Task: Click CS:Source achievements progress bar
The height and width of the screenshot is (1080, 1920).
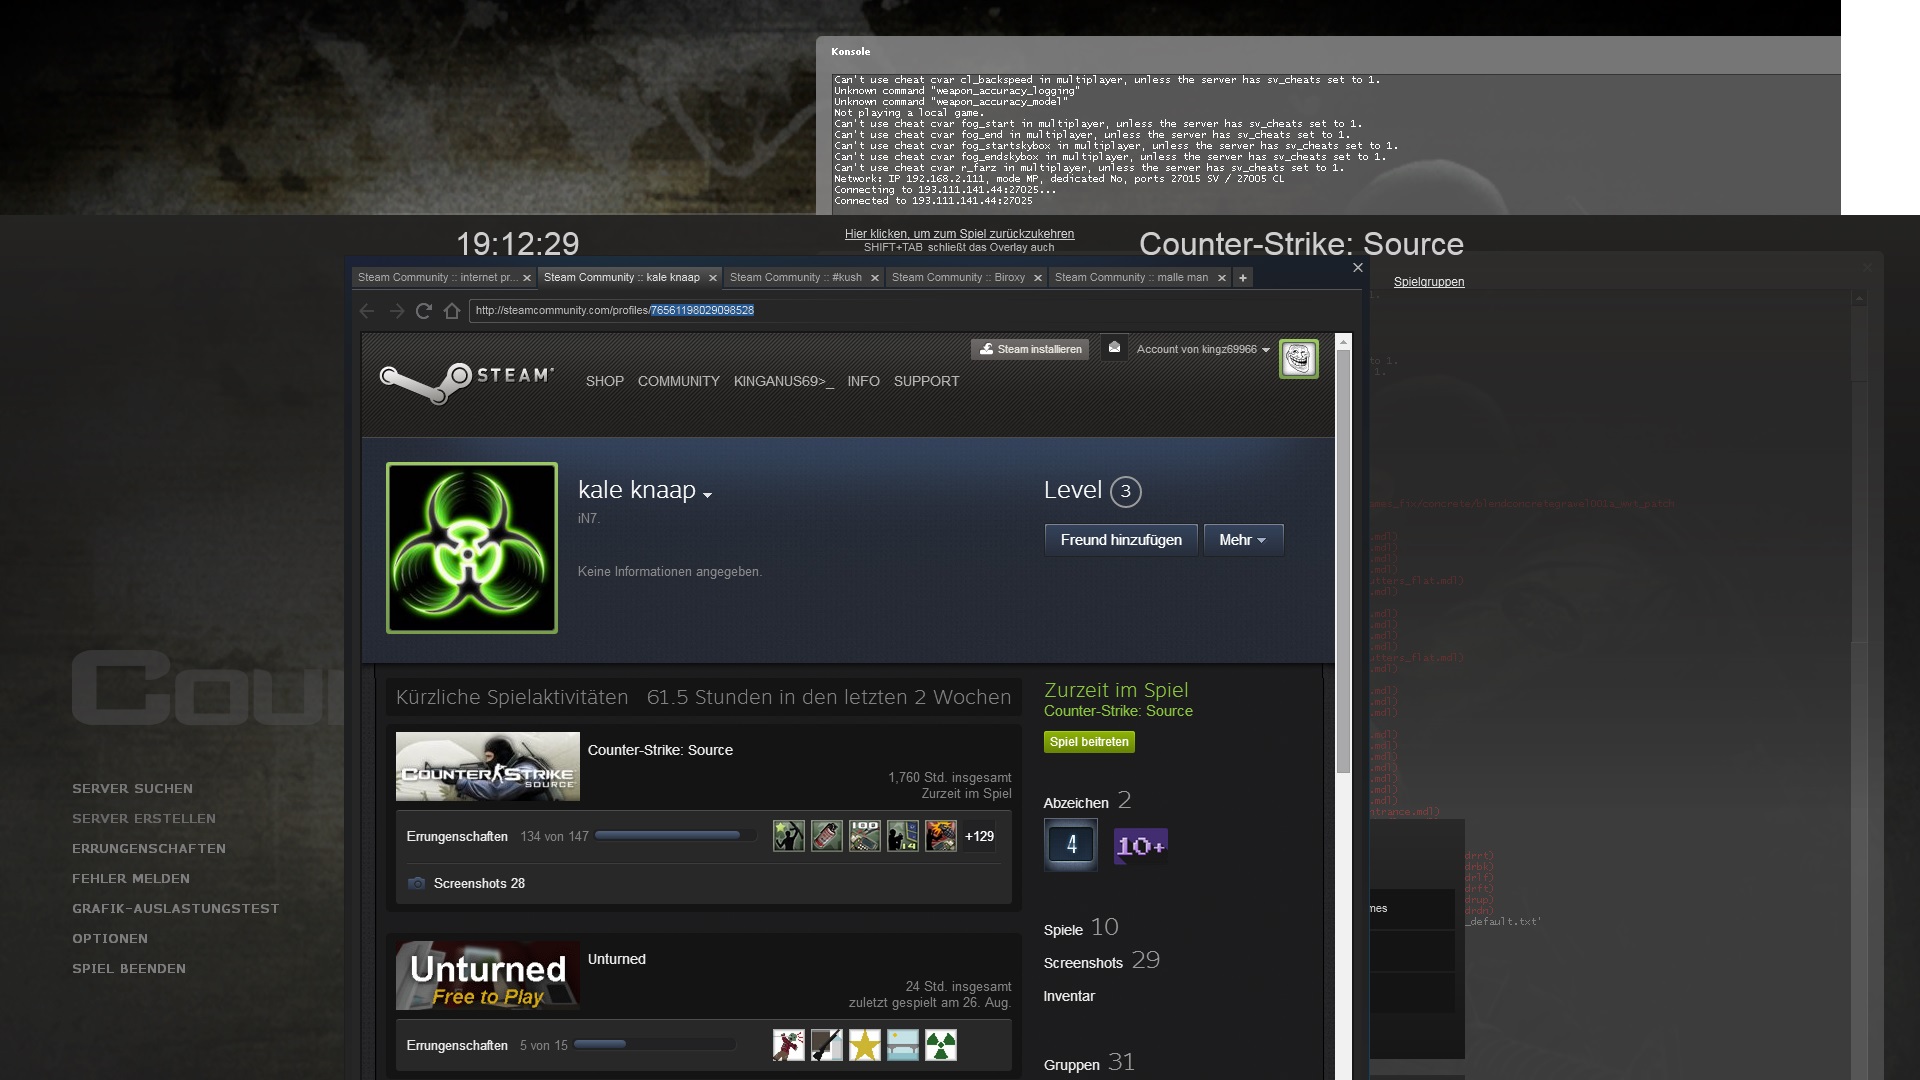Action: pos(675,836)
